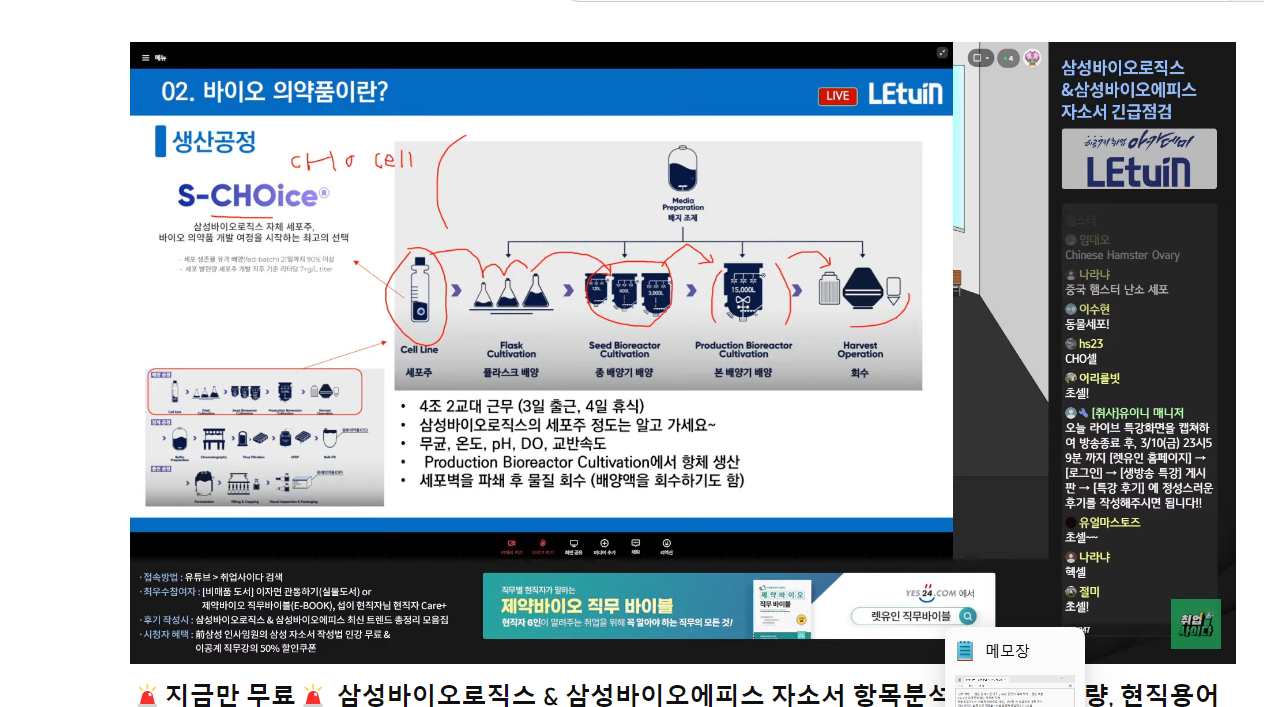Start screen sharing from the toolbar

(x=573, y=545)
